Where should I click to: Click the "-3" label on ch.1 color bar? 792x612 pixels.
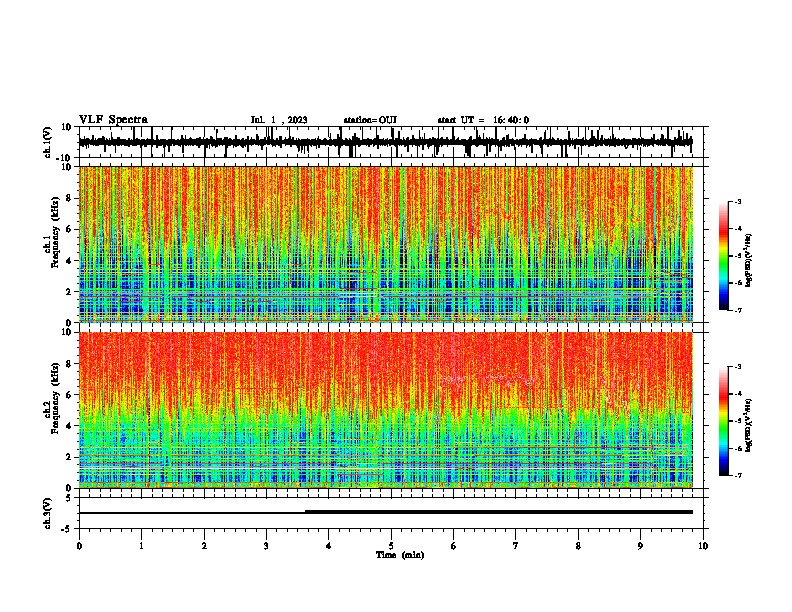point(737,201)
